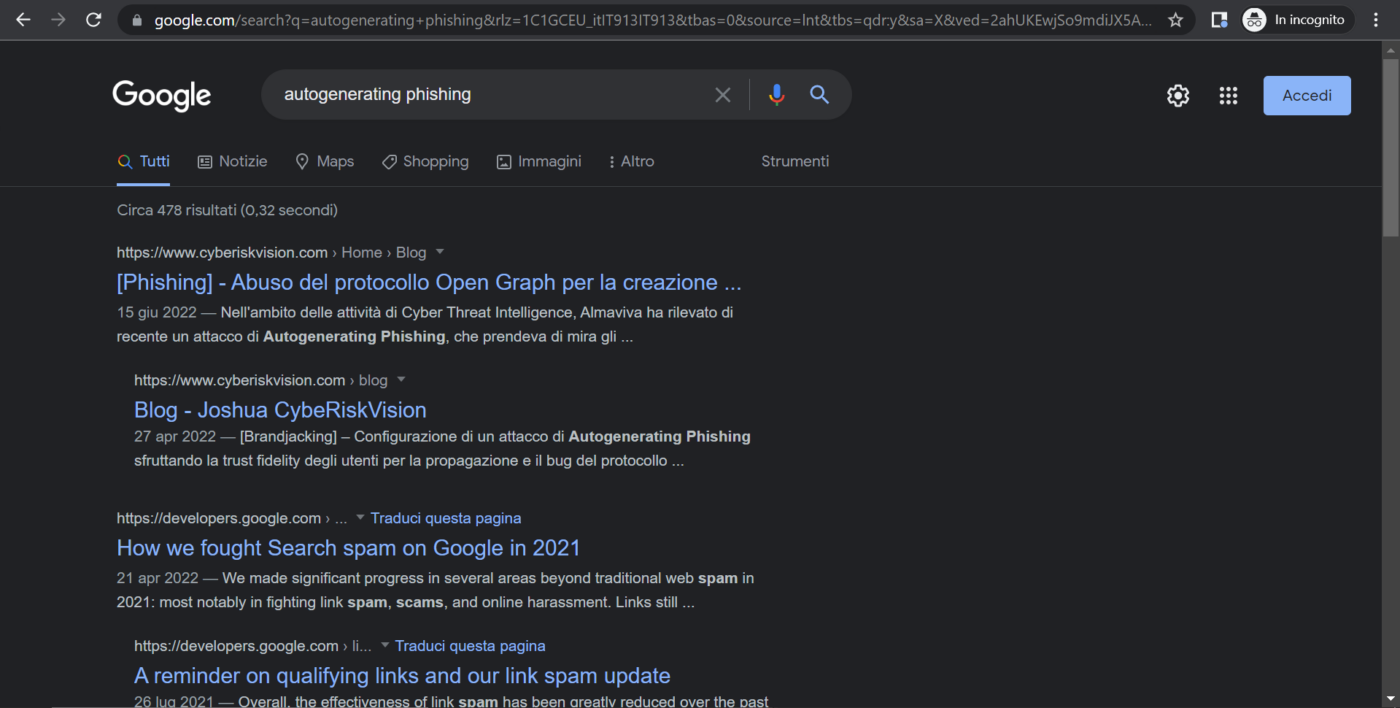1400x708 pixels.
Task: Click the '27 apr 2022' result snippet
Action: pyautogui.click(x=442, y=449)
